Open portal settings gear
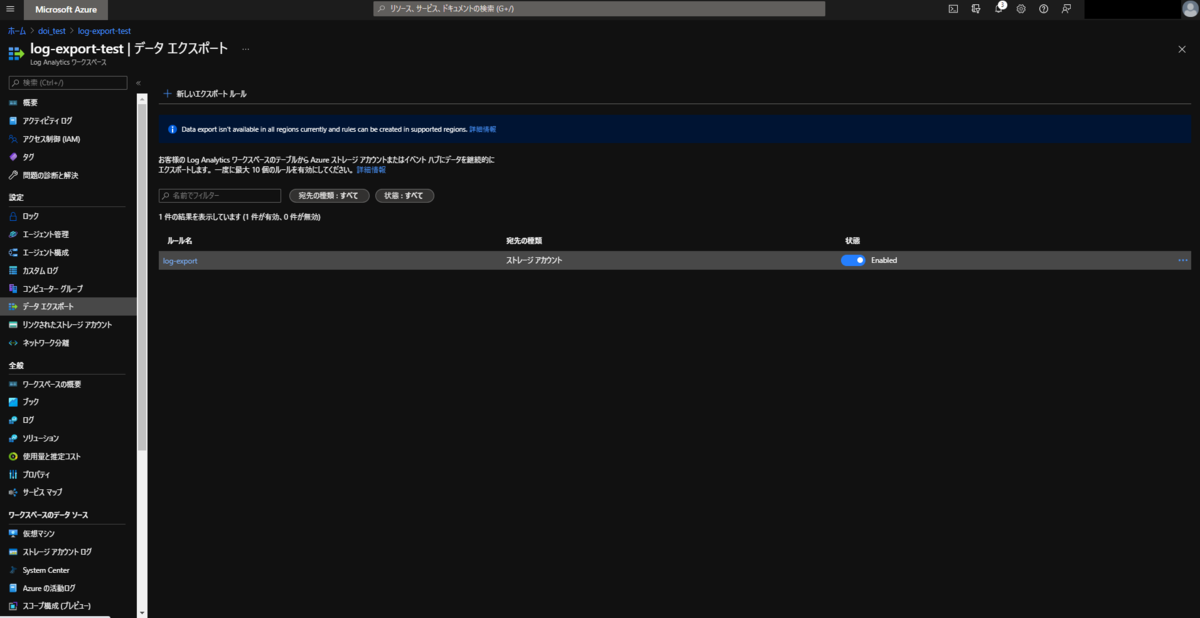 pos(1021,8)
